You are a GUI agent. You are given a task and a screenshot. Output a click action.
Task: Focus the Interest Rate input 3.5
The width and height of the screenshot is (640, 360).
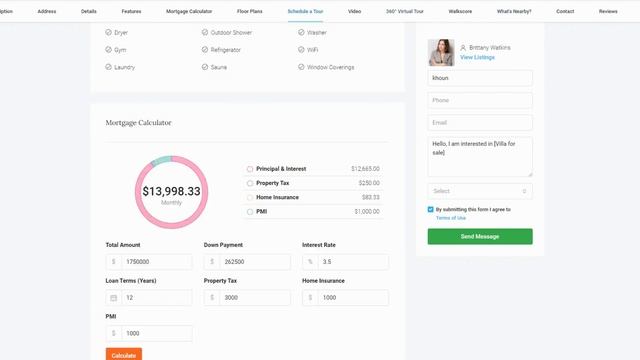click(353, 262)
